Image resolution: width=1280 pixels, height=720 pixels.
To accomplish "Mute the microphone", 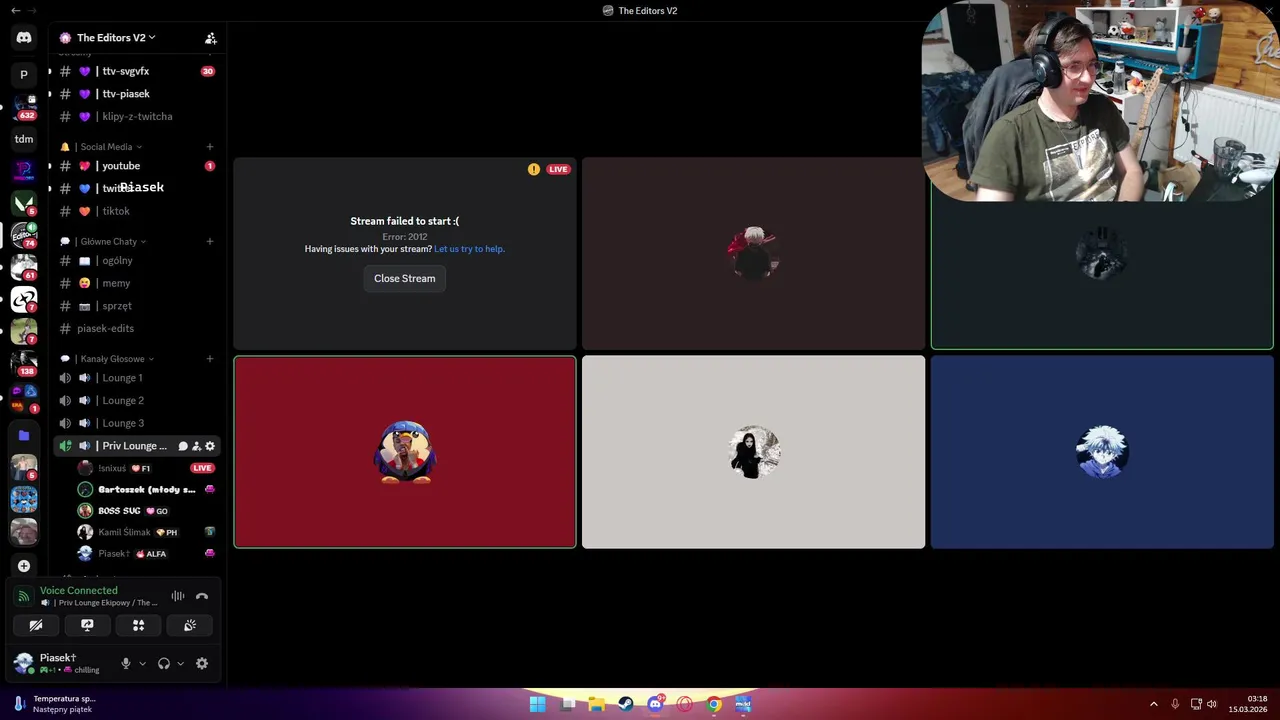I will pyautogui.click(x=126, y=663).
